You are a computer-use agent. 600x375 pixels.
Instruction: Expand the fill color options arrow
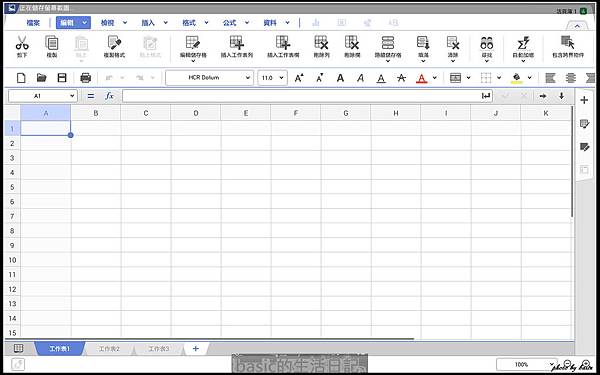point(530,78)
